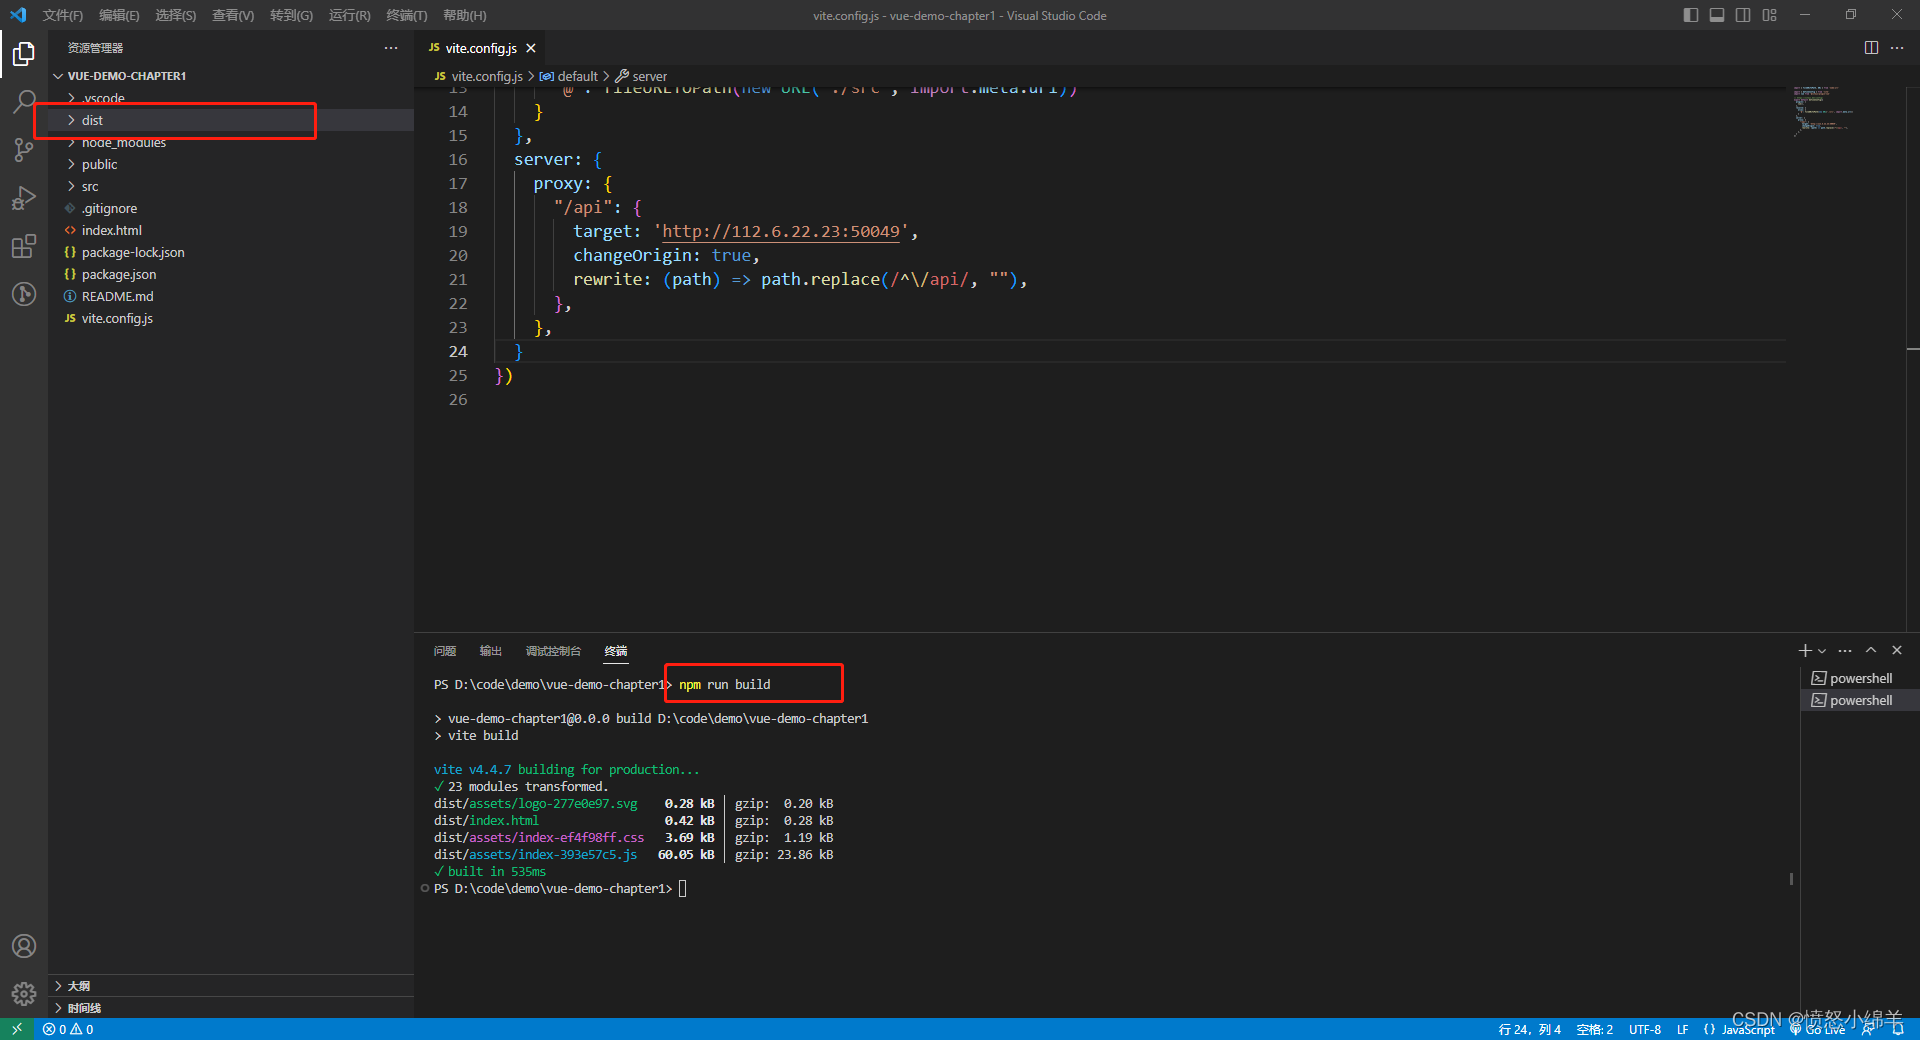The image size is (1920, 1040).
Task: Toggle bottom panel visibility
Action: (1717, 15)
